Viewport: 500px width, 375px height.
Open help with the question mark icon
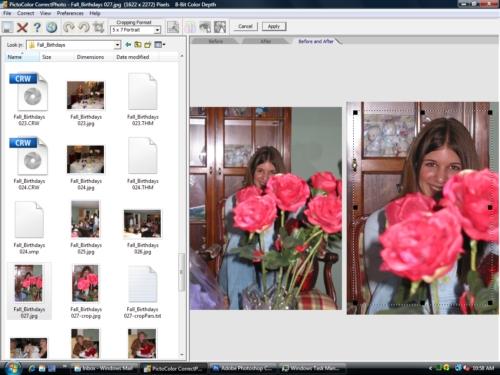pyautogui.click(x=37, y=27)
